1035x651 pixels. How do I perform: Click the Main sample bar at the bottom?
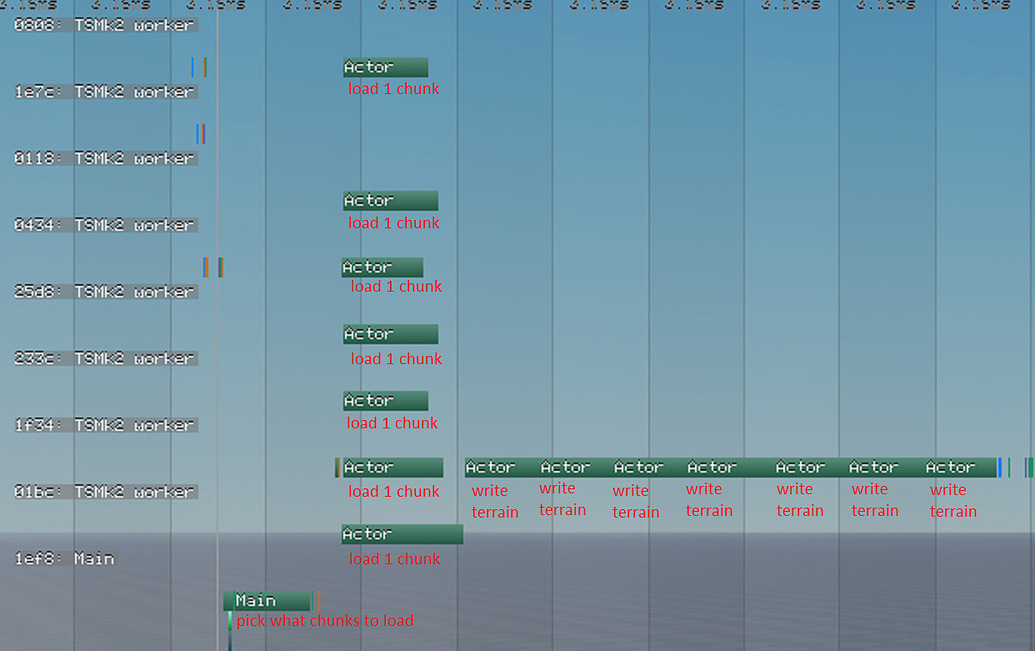coord(266,600)
